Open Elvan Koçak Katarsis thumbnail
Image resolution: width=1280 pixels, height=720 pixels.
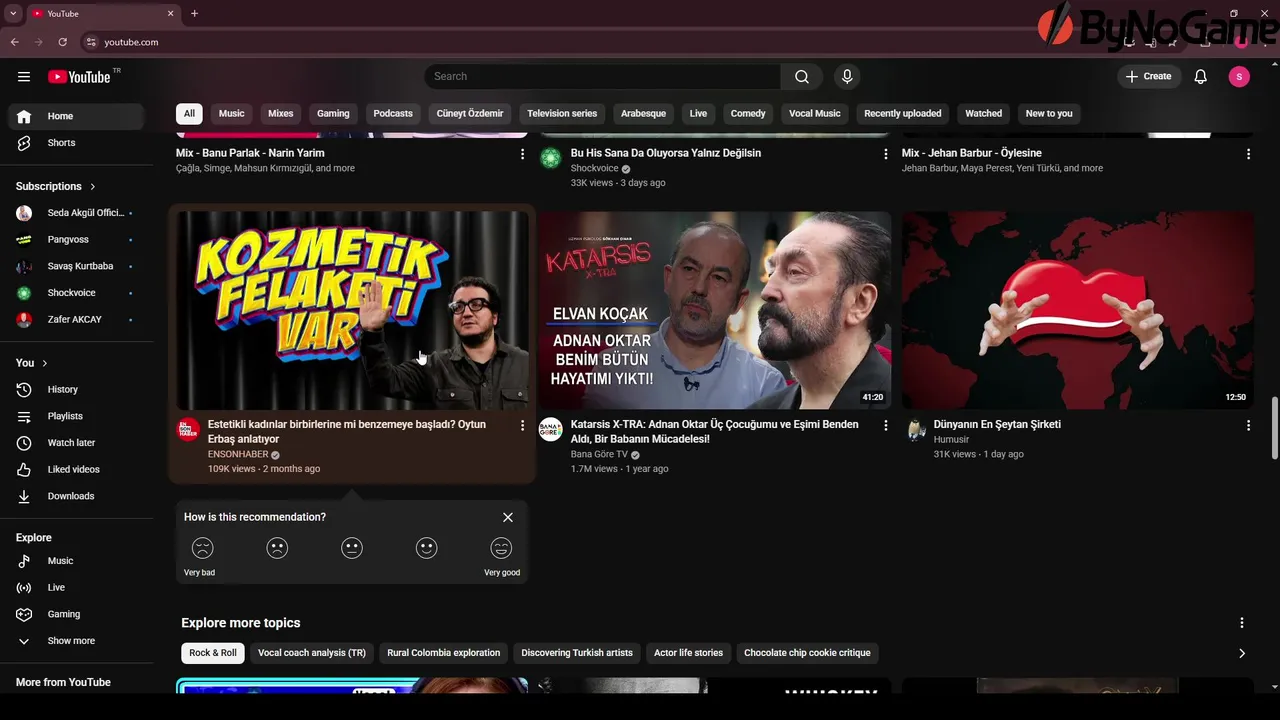click(x=715, y=310)
